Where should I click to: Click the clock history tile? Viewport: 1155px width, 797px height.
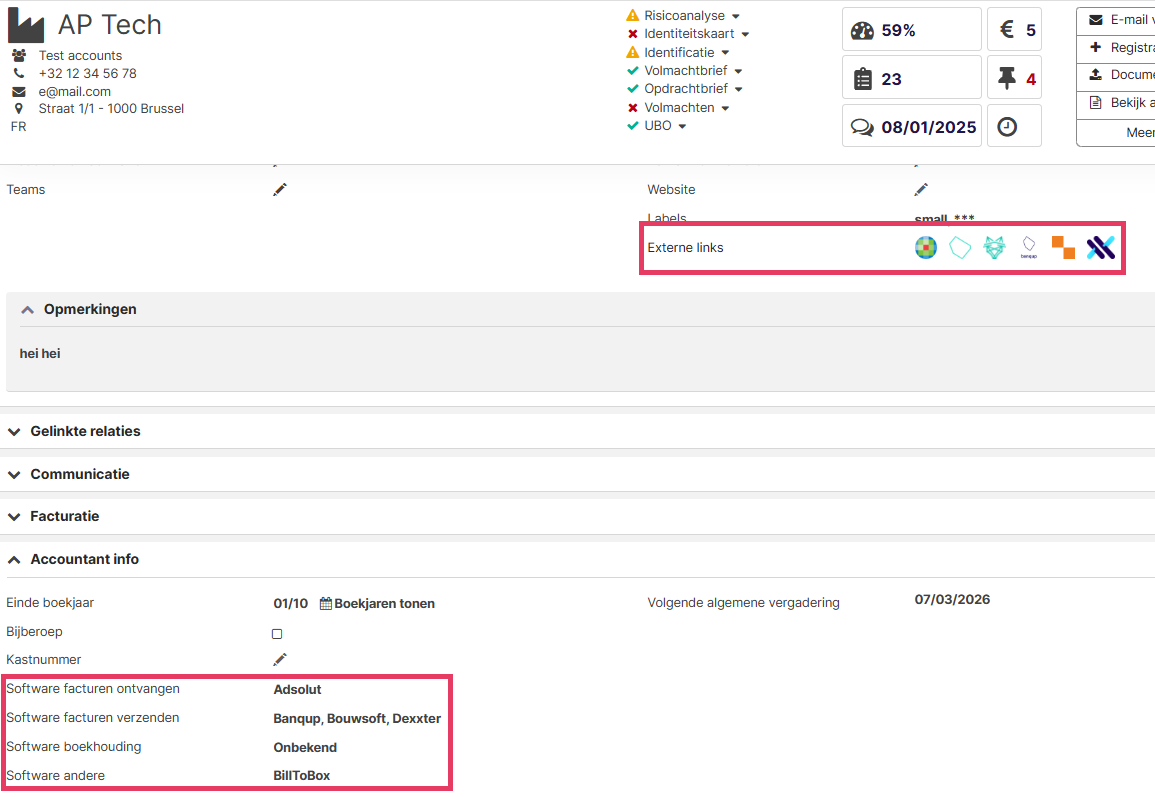(1014, 126)
